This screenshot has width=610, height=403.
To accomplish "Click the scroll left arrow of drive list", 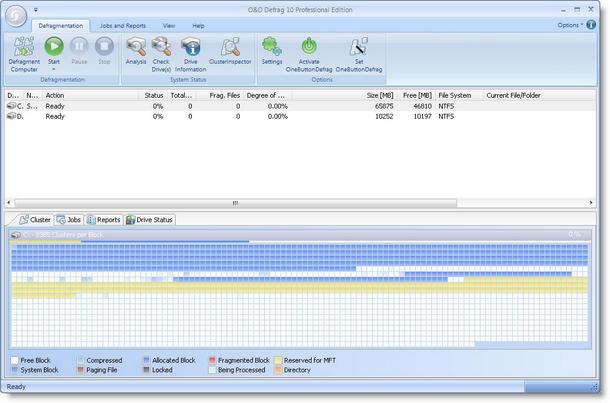I will (x=9, y=203).
